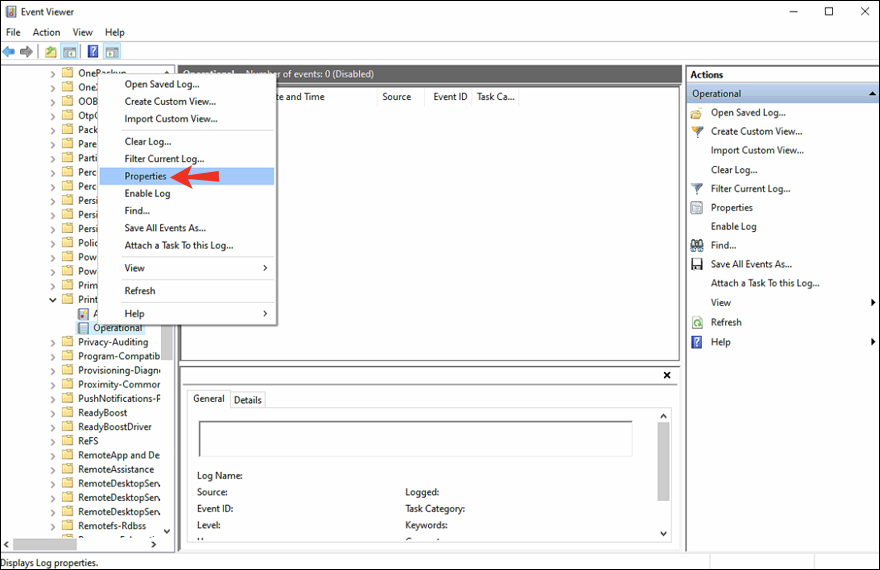This screenshot has height=570, width=880.
Task: Switch to the General tab
Action: pos(208,399)
